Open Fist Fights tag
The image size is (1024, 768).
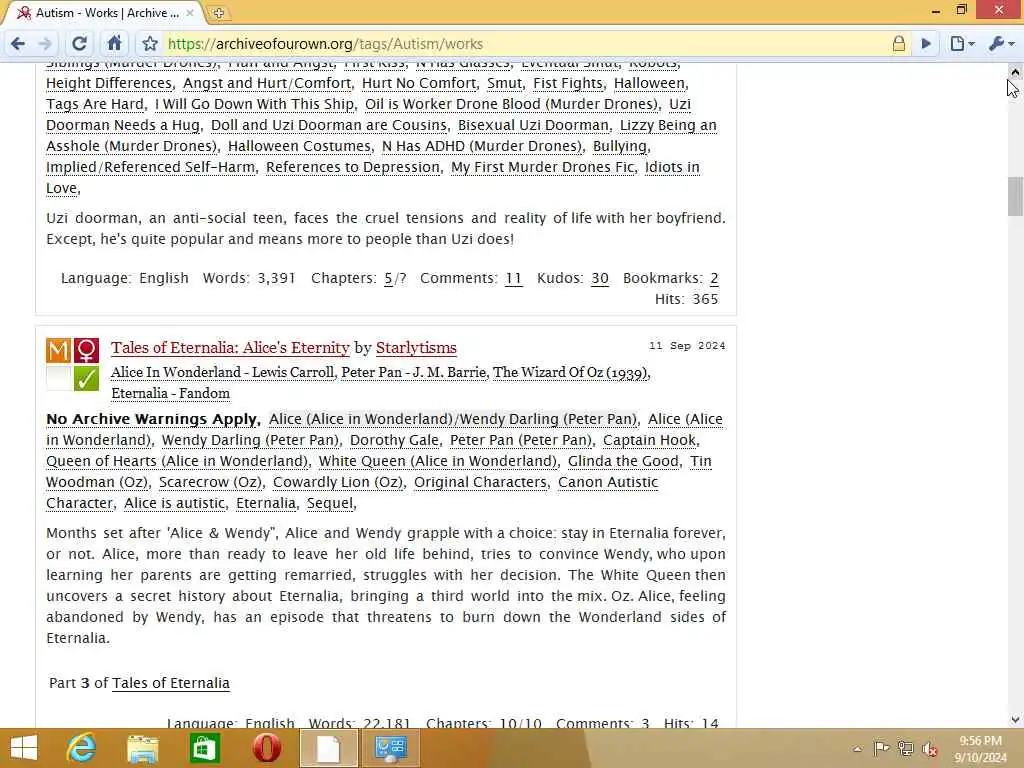coord(568,83)
